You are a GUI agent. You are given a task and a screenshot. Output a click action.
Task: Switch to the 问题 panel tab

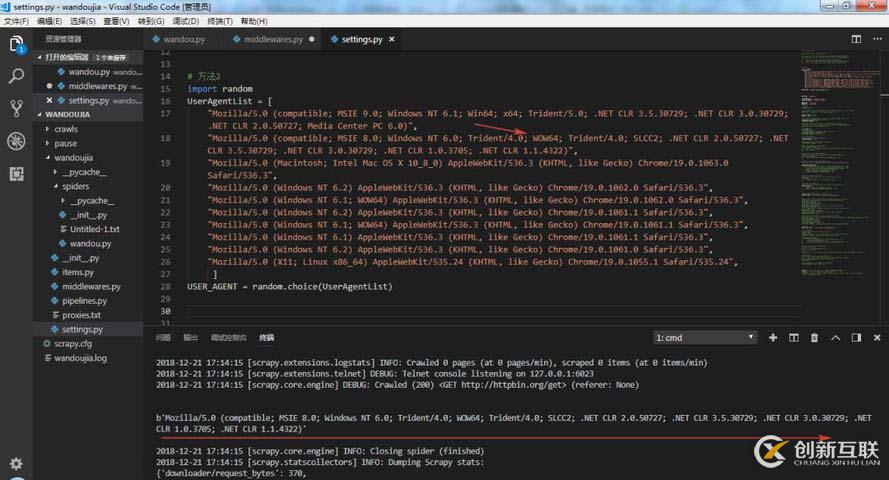point(163,338)
